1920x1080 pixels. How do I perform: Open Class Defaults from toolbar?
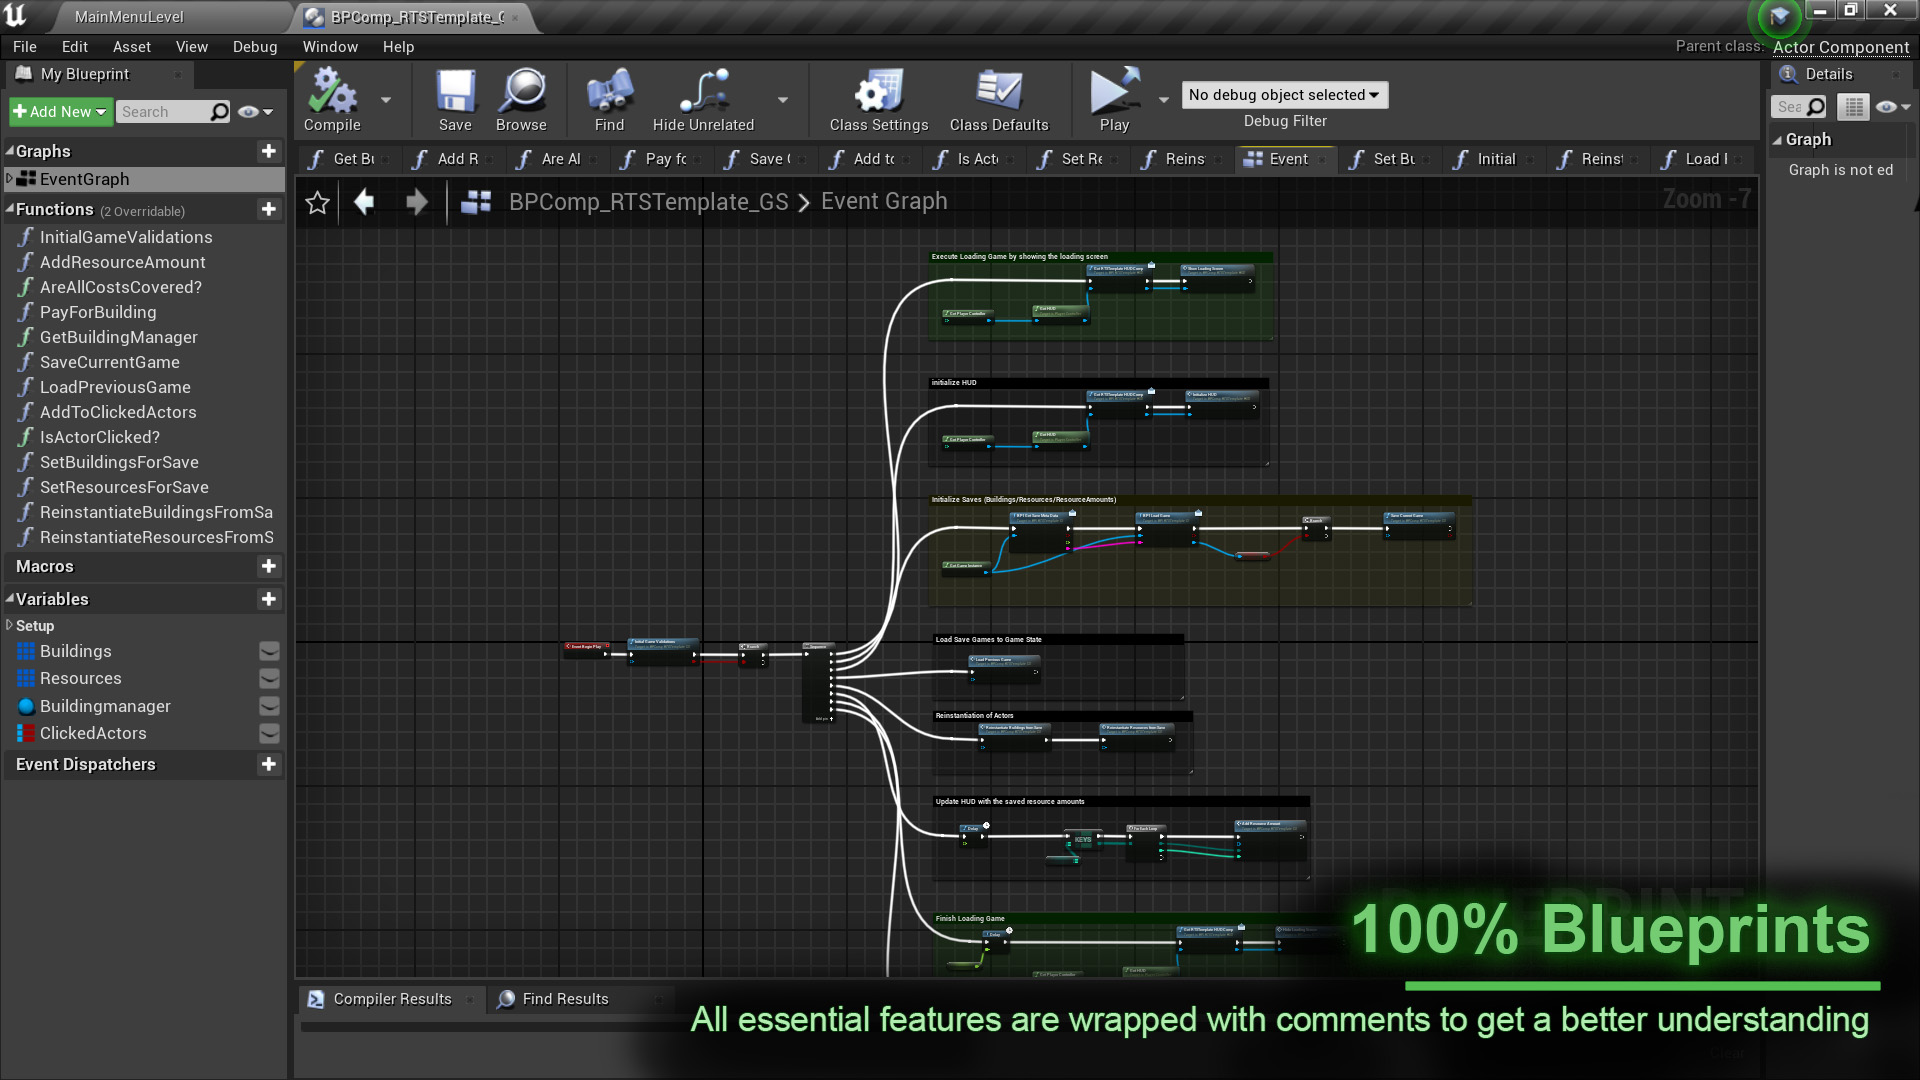[998, 93]
